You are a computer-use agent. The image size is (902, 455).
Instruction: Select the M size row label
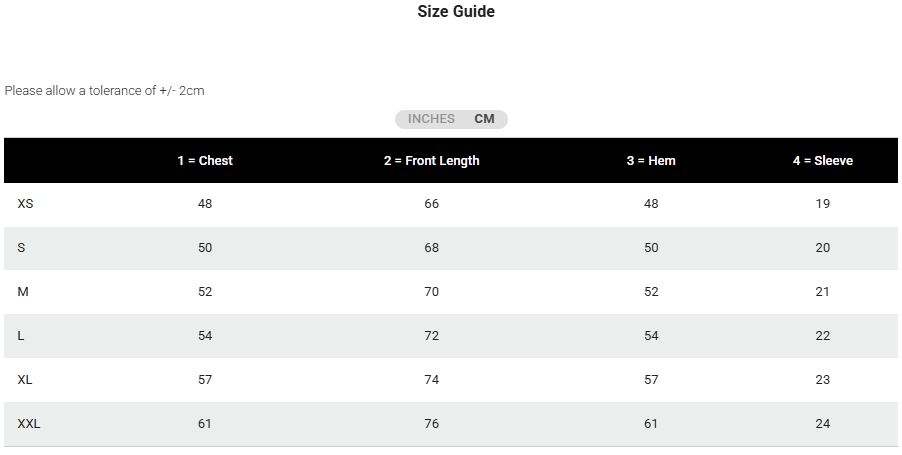click(23, 292)
